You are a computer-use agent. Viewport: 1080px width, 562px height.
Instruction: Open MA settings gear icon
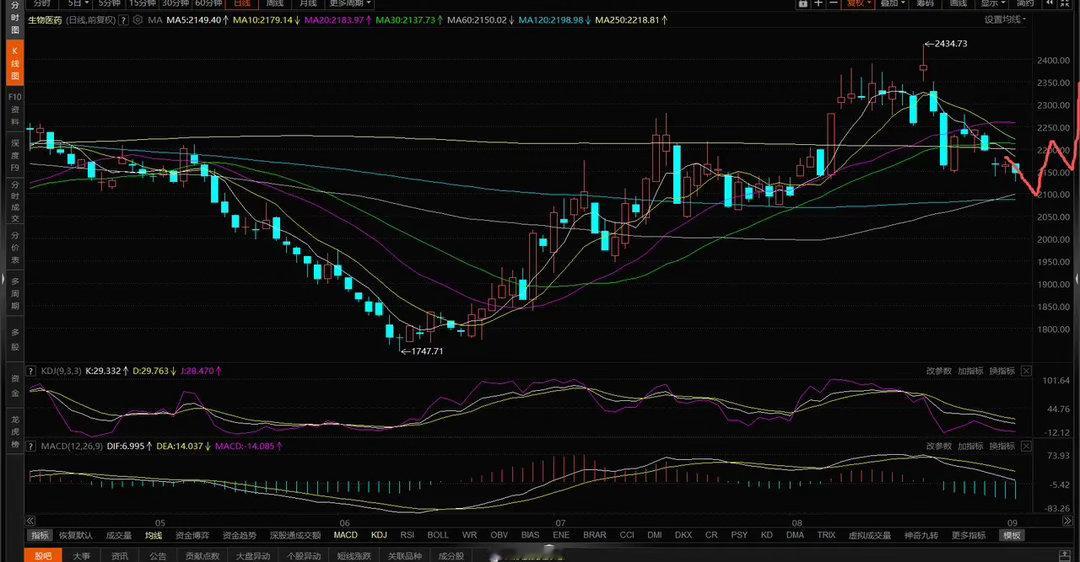138,20
